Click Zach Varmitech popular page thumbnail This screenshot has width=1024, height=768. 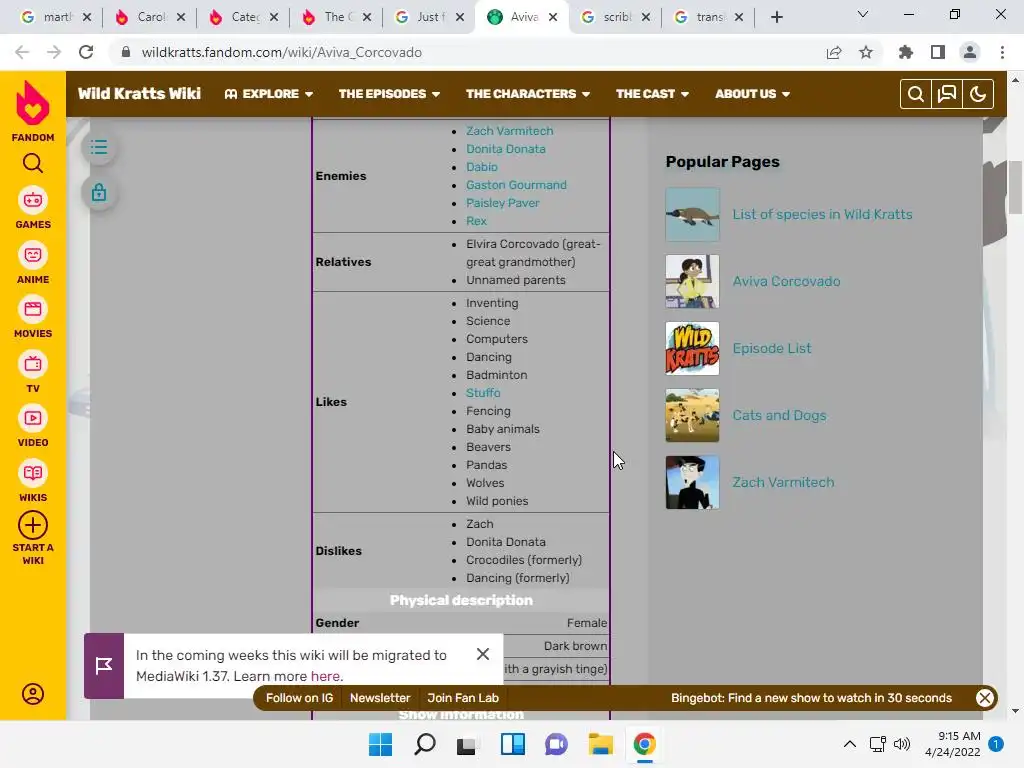coord(692,483)
